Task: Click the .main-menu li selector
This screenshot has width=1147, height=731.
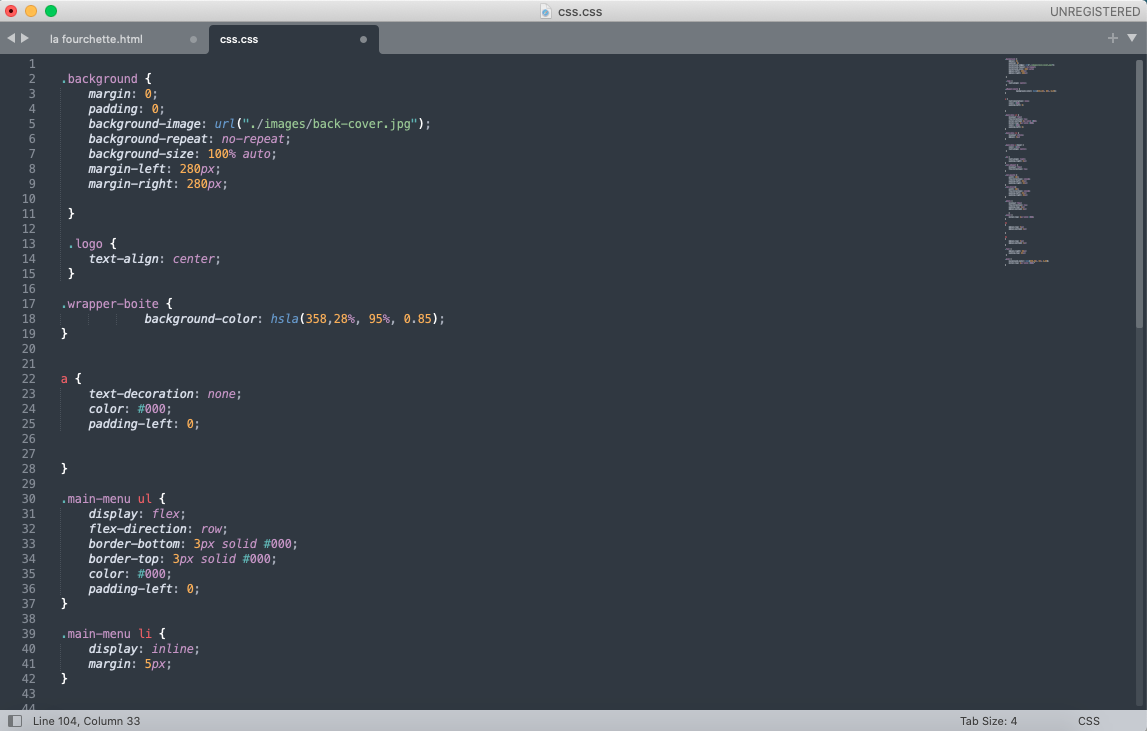Action: click(x=106, y=634)
